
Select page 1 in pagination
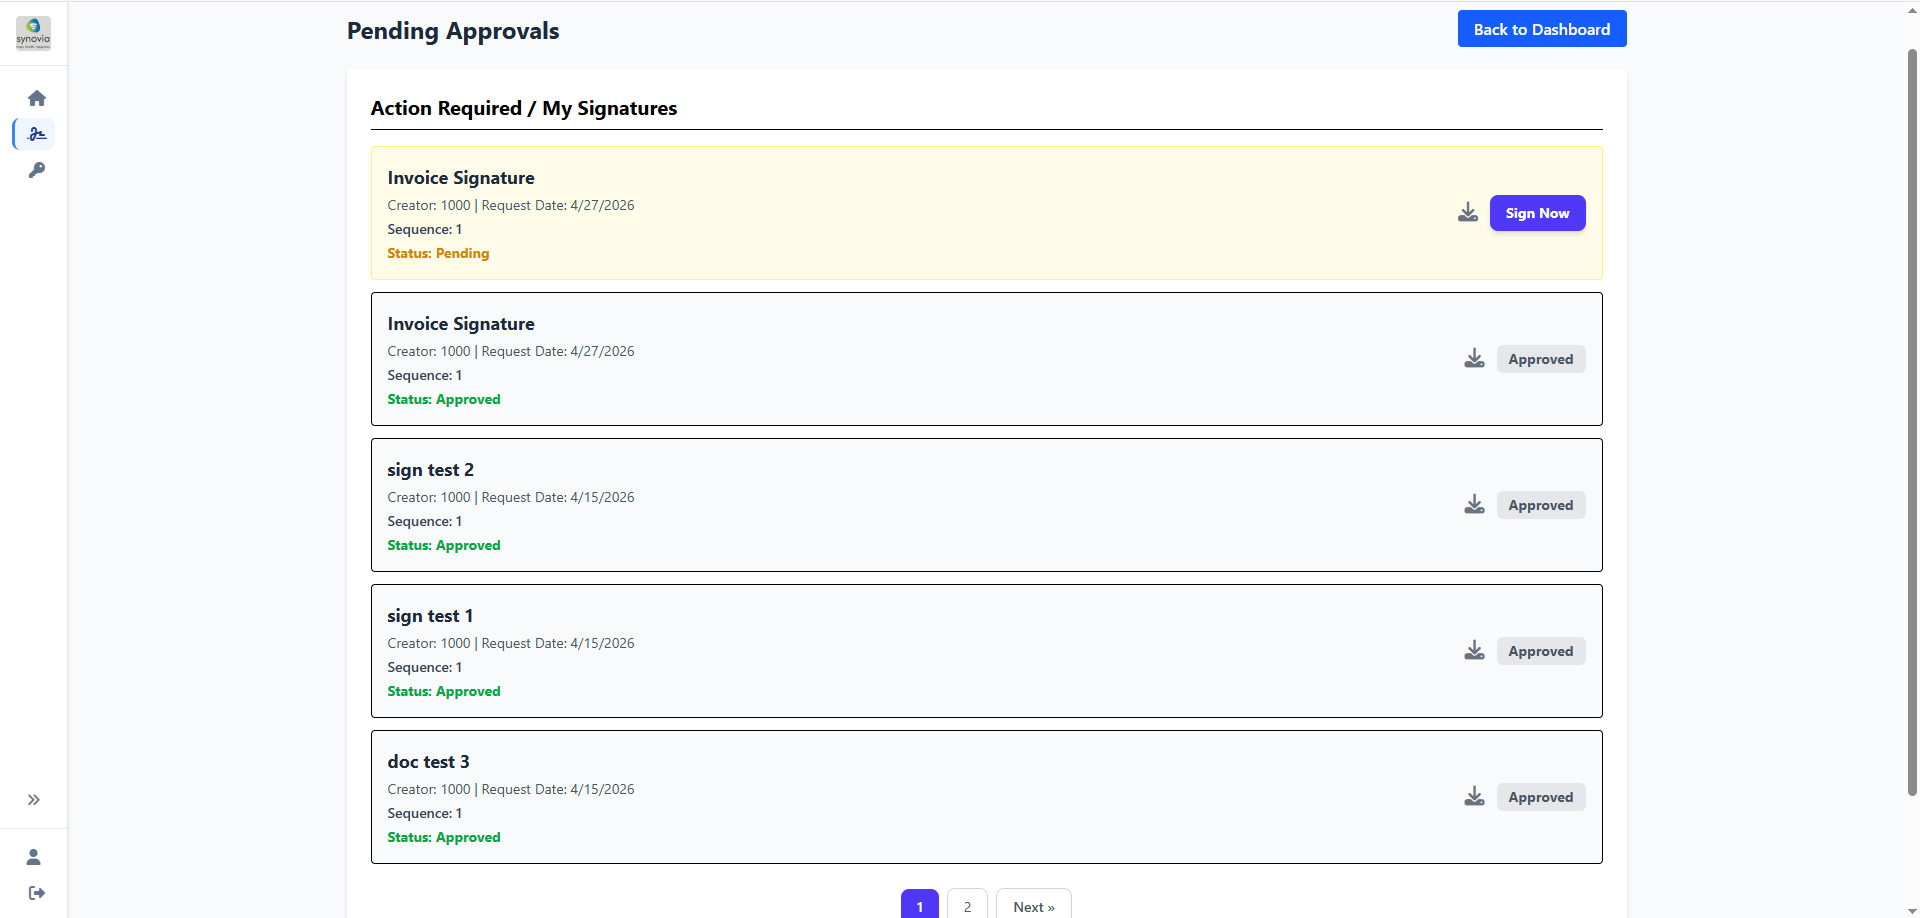point(920,905)
